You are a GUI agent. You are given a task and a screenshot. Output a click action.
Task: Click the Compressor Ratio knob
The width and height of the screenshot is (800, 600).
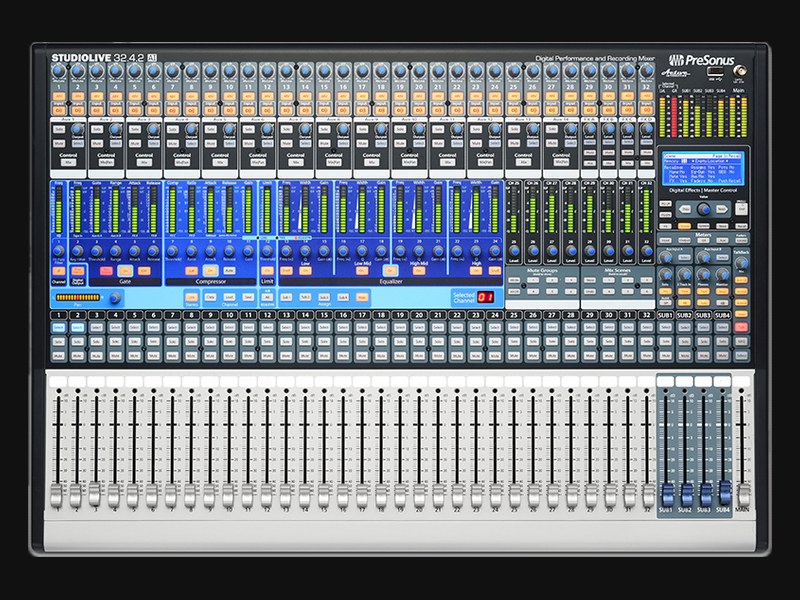[191, 251]
